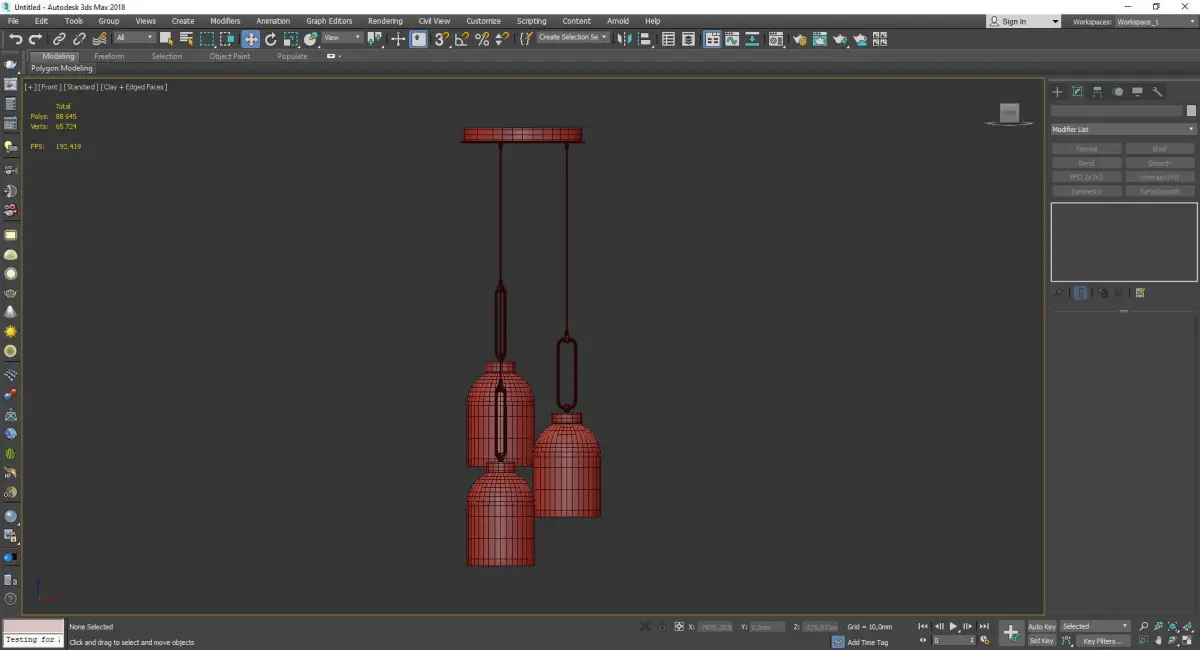Expand the Modifier List dropdown
The width and height of the screenshot is (1200, 650).
tap(1123, 129)
